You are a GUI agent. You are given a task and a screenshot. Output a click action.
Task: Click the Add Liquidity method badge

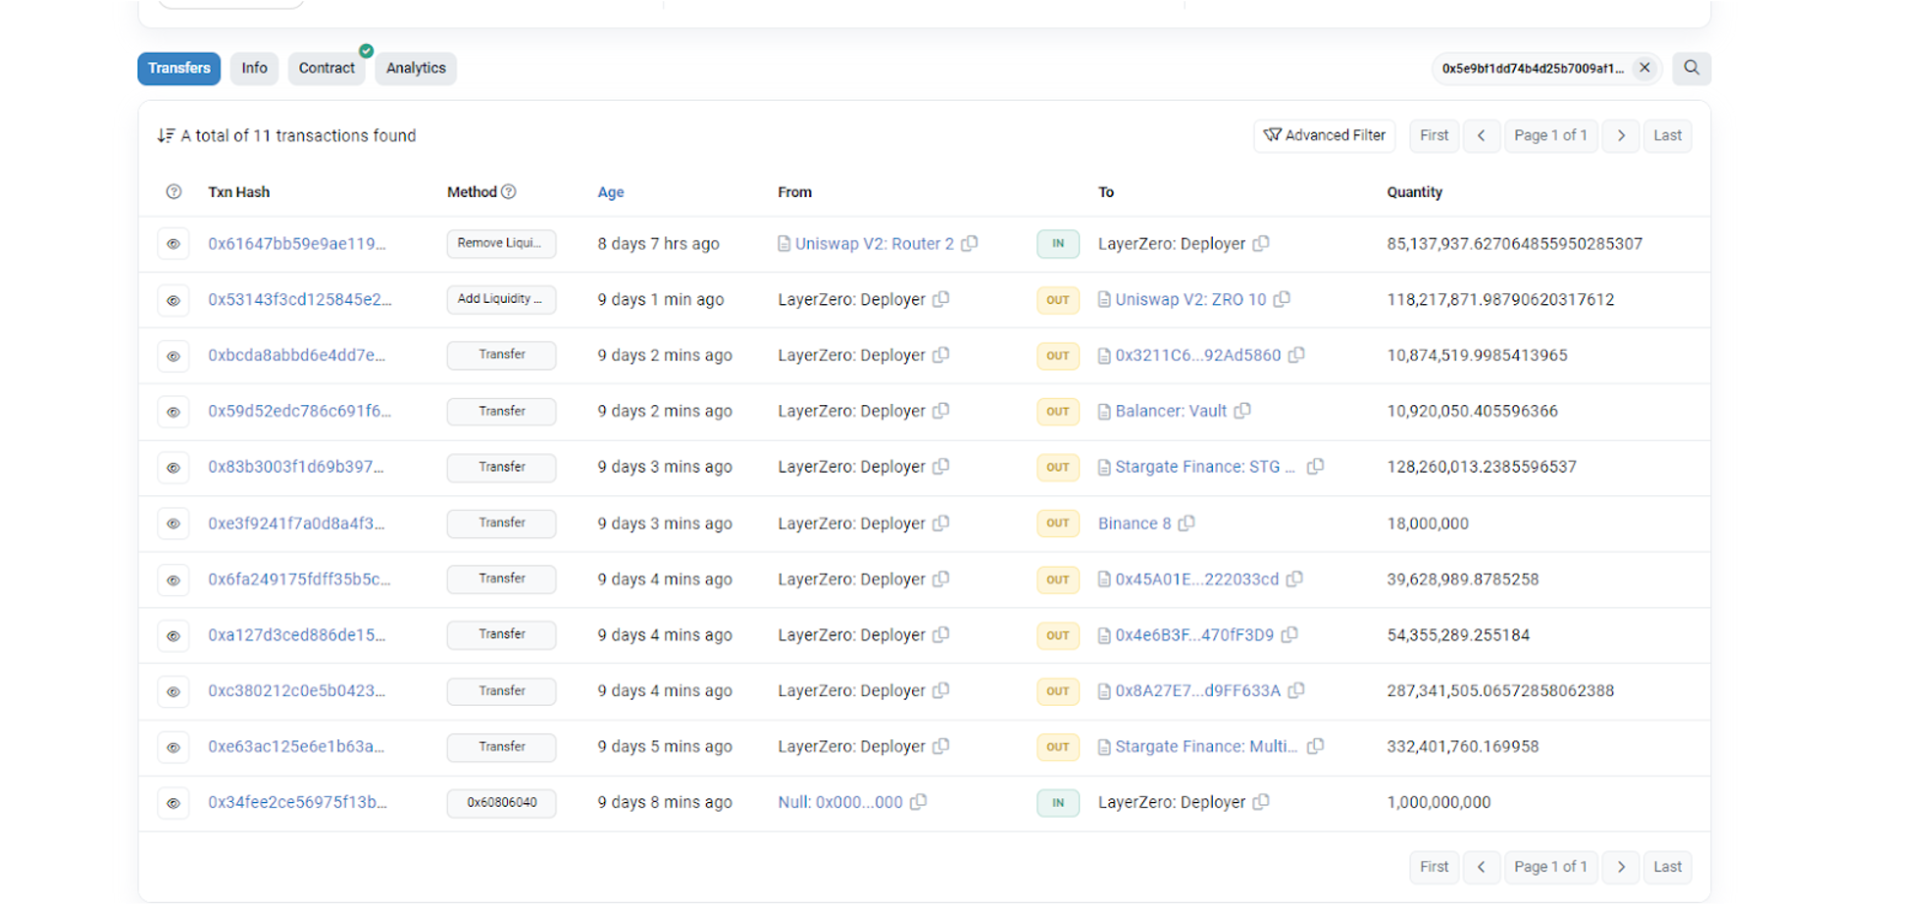pos(501,299)
